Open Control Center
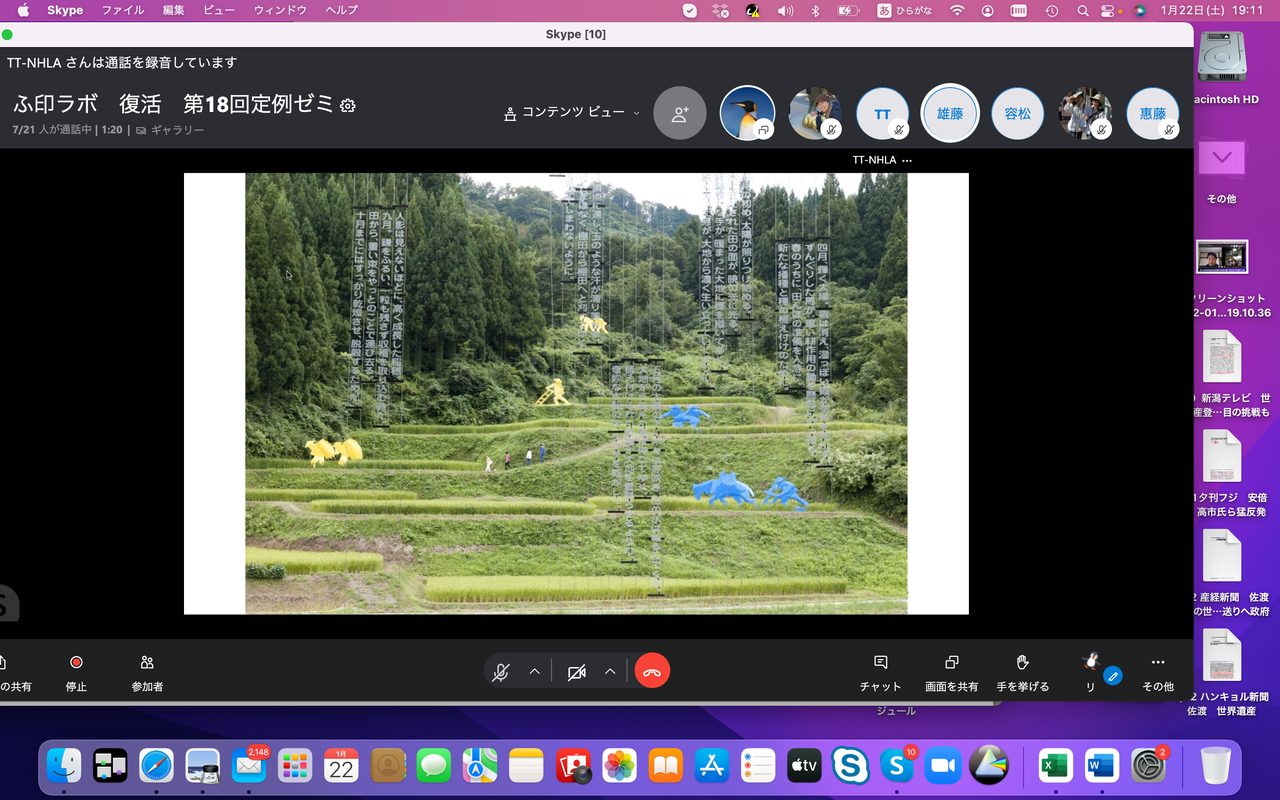 pyautogui.click(x=1107, y=10)
